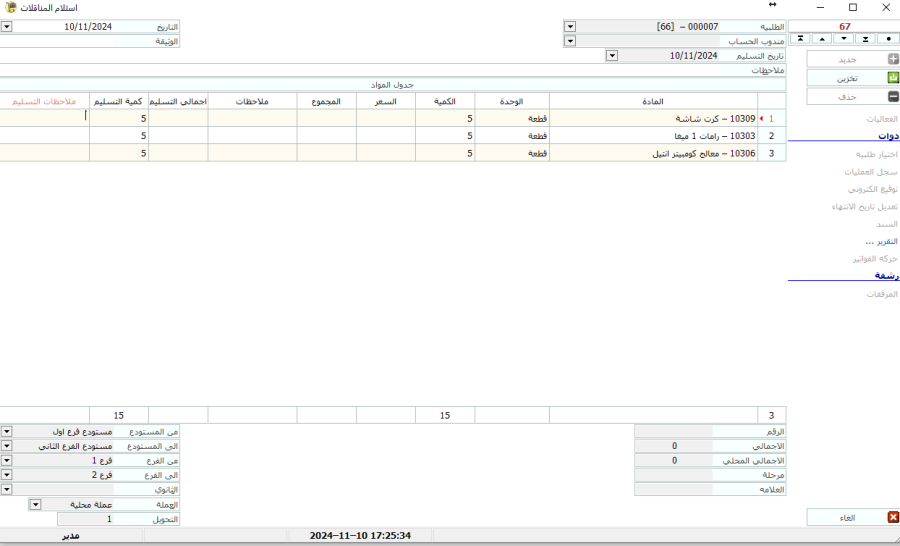The width and height of the screenshot is (900, 546).
Task: Click the المادة column header
Action: pyautogui.click(x=653, y=101)
